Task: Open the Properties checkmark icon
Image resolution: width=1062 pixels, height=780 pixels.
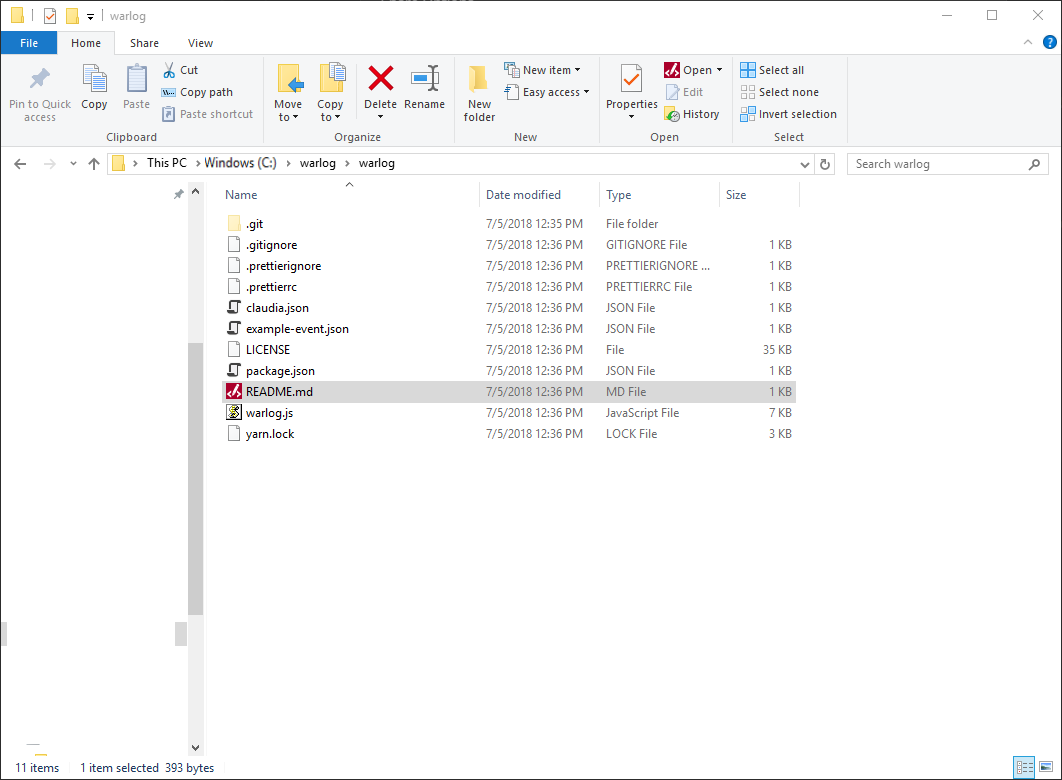Action: [631, 79]
